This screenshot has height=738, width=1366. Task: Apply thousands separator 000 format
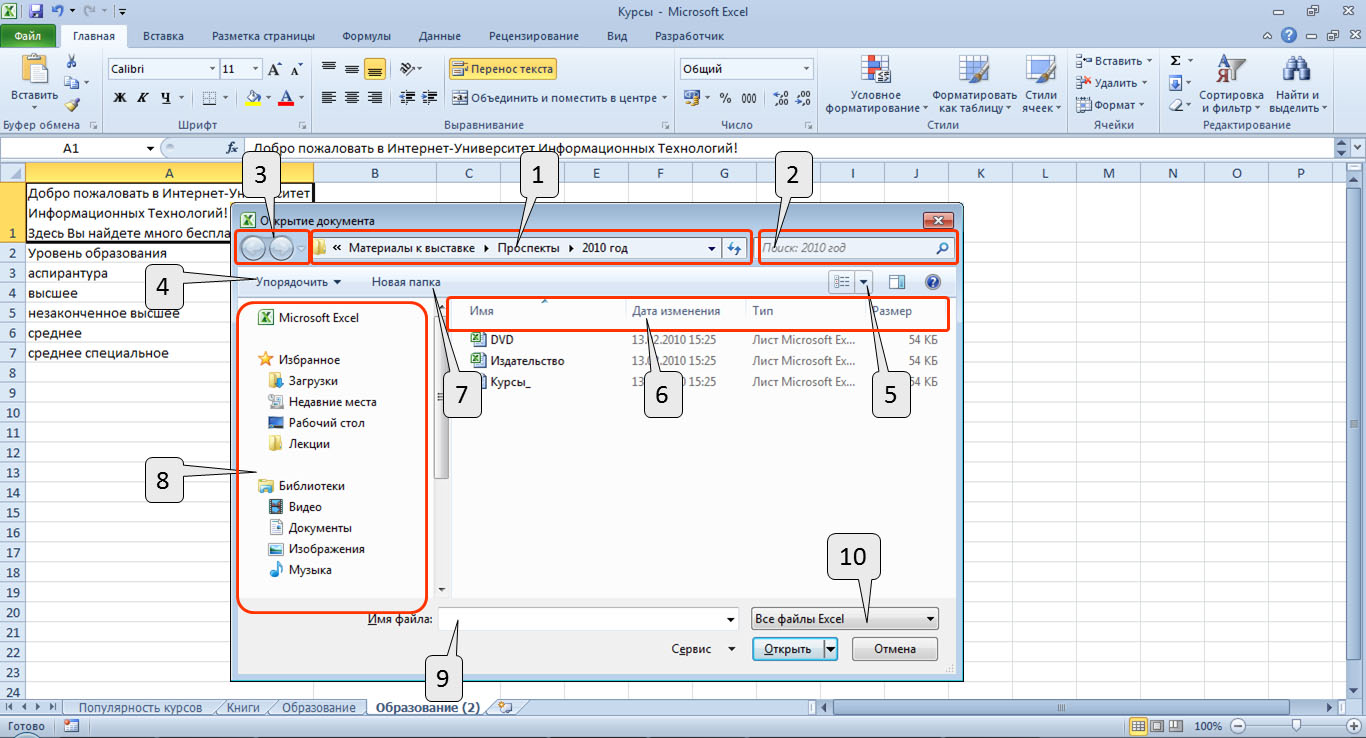(x=749, y=98)
